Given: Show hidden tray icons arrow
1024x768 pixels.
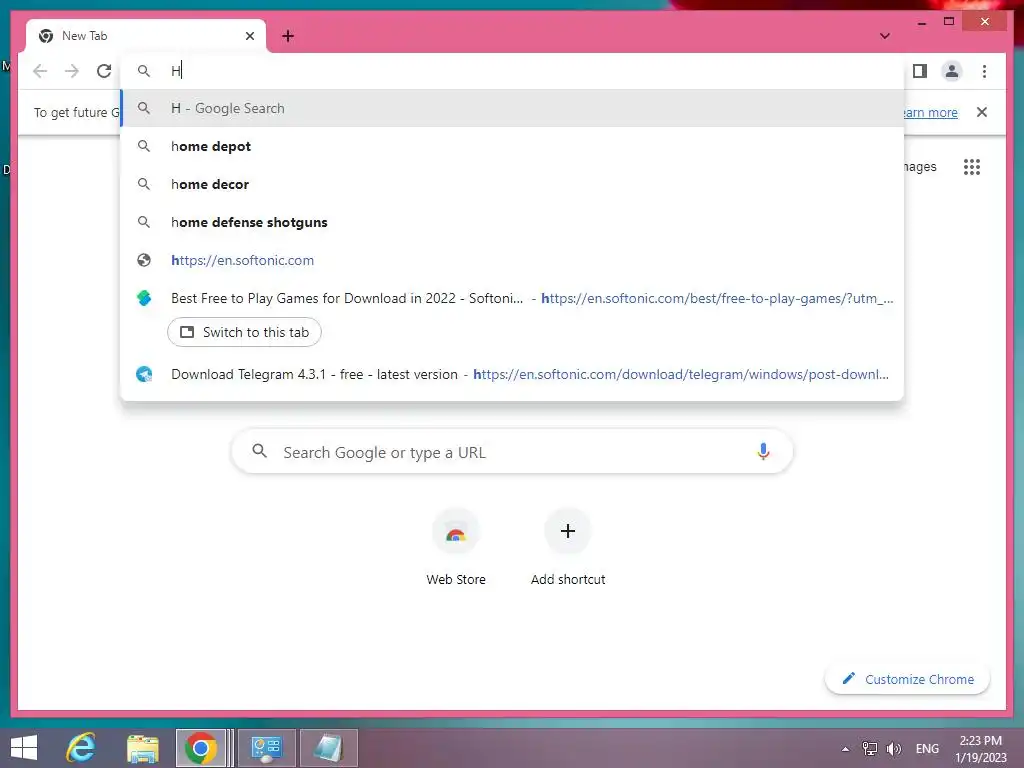Looking at the screenshot, I should tap(846, 749).
